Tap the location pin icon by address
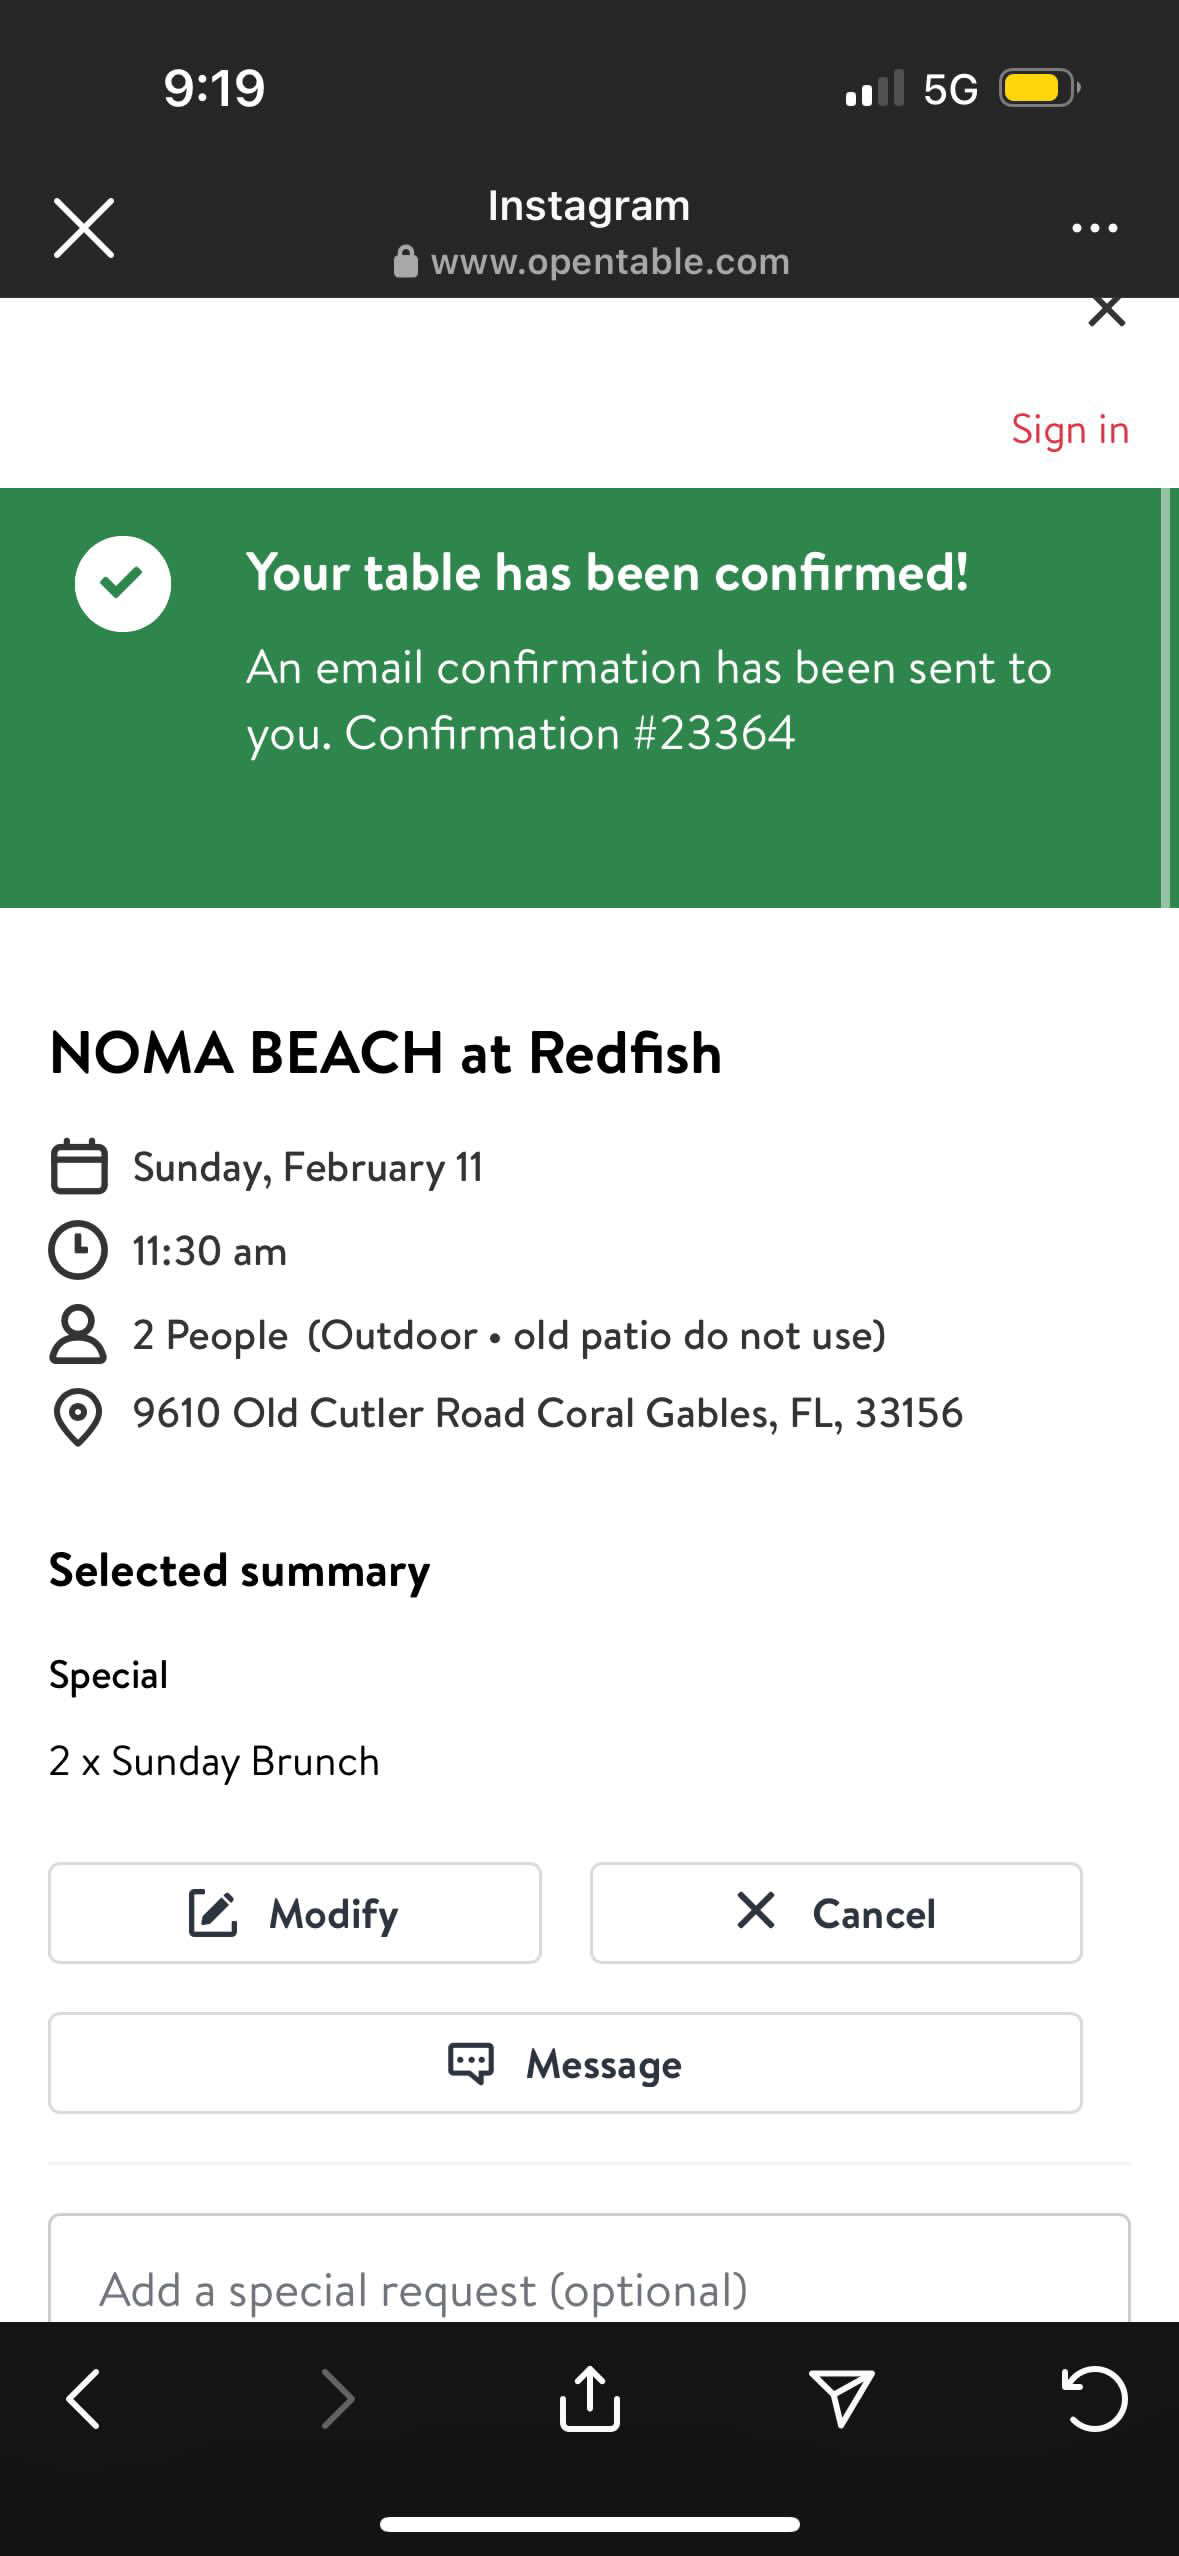The width and height of the screenshot is (1179, 2556). tap(78, 1416)
